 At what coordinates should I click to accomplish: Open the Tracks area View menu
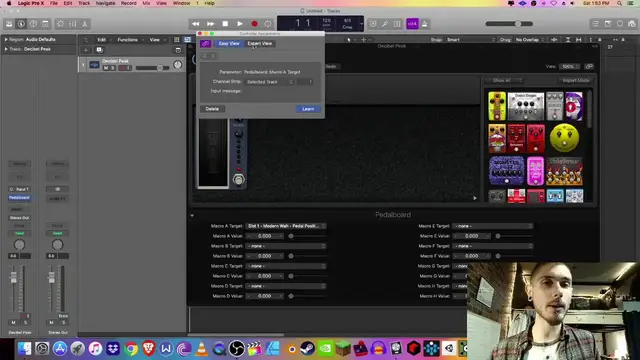(154, 40)
